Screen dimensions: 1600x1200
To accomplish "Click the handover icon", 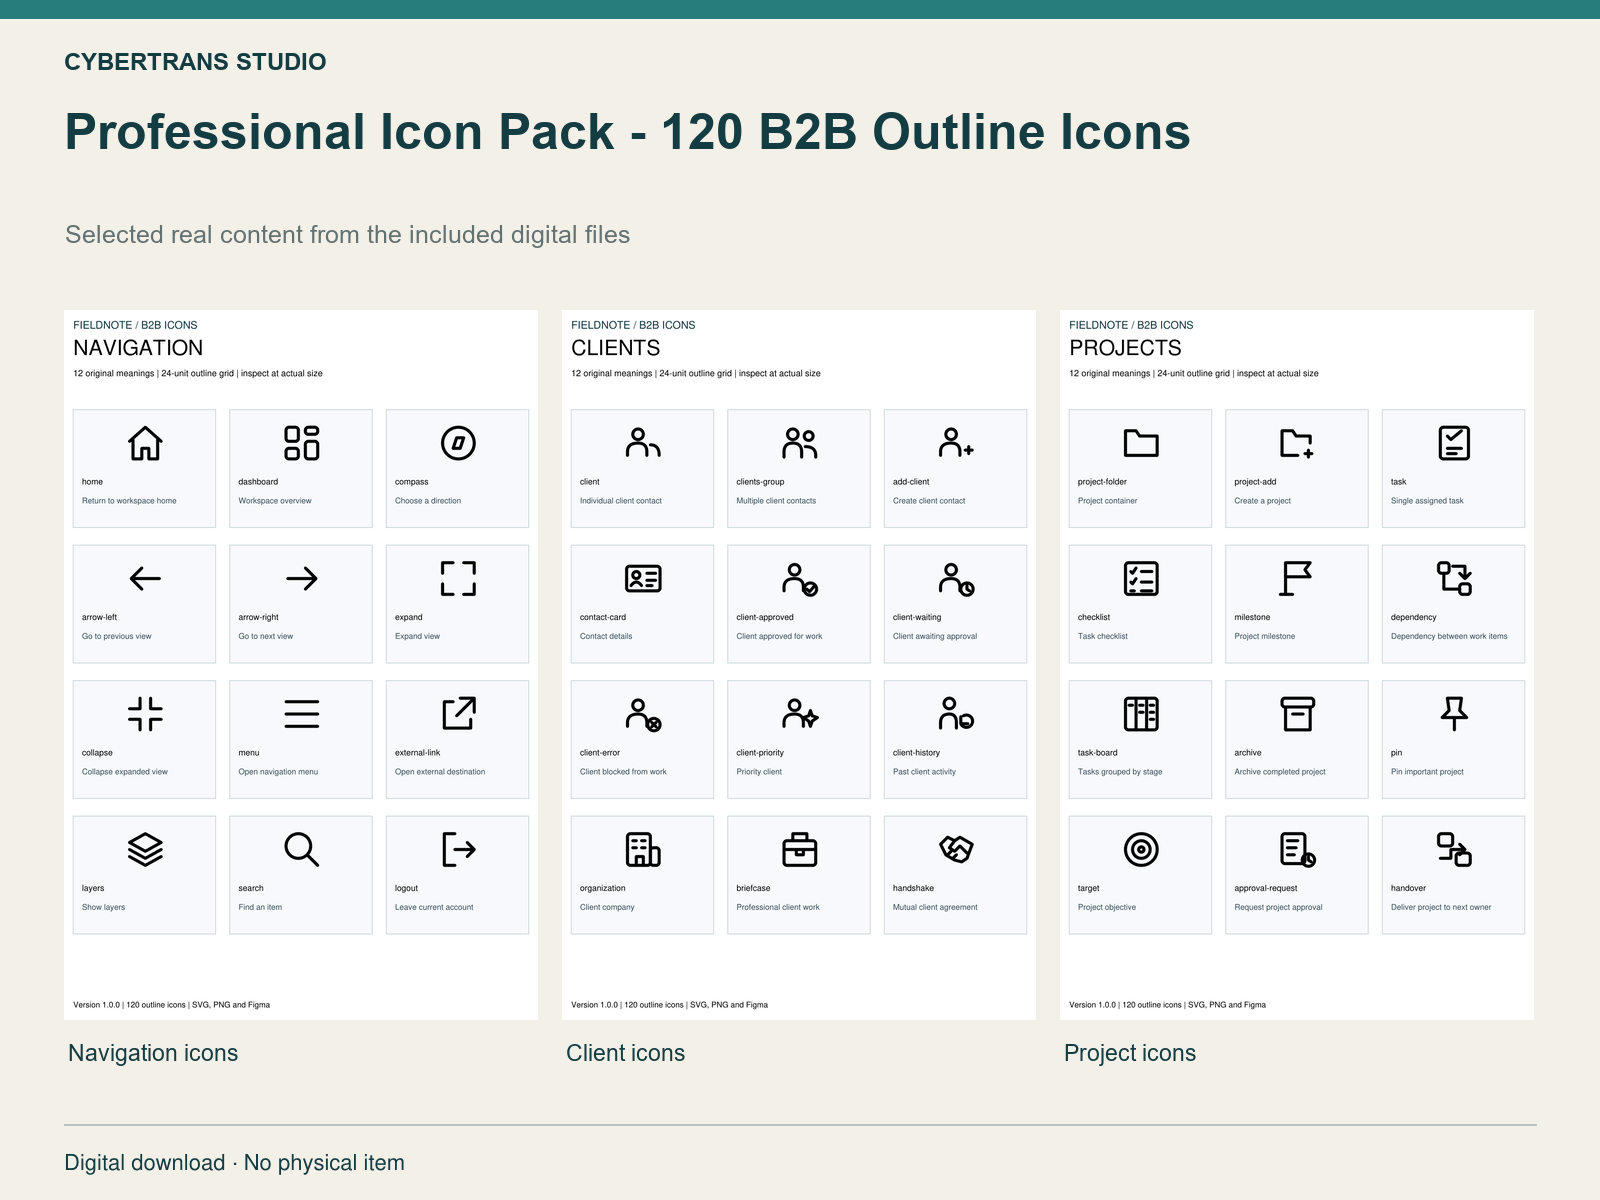I will point(1454,849).
